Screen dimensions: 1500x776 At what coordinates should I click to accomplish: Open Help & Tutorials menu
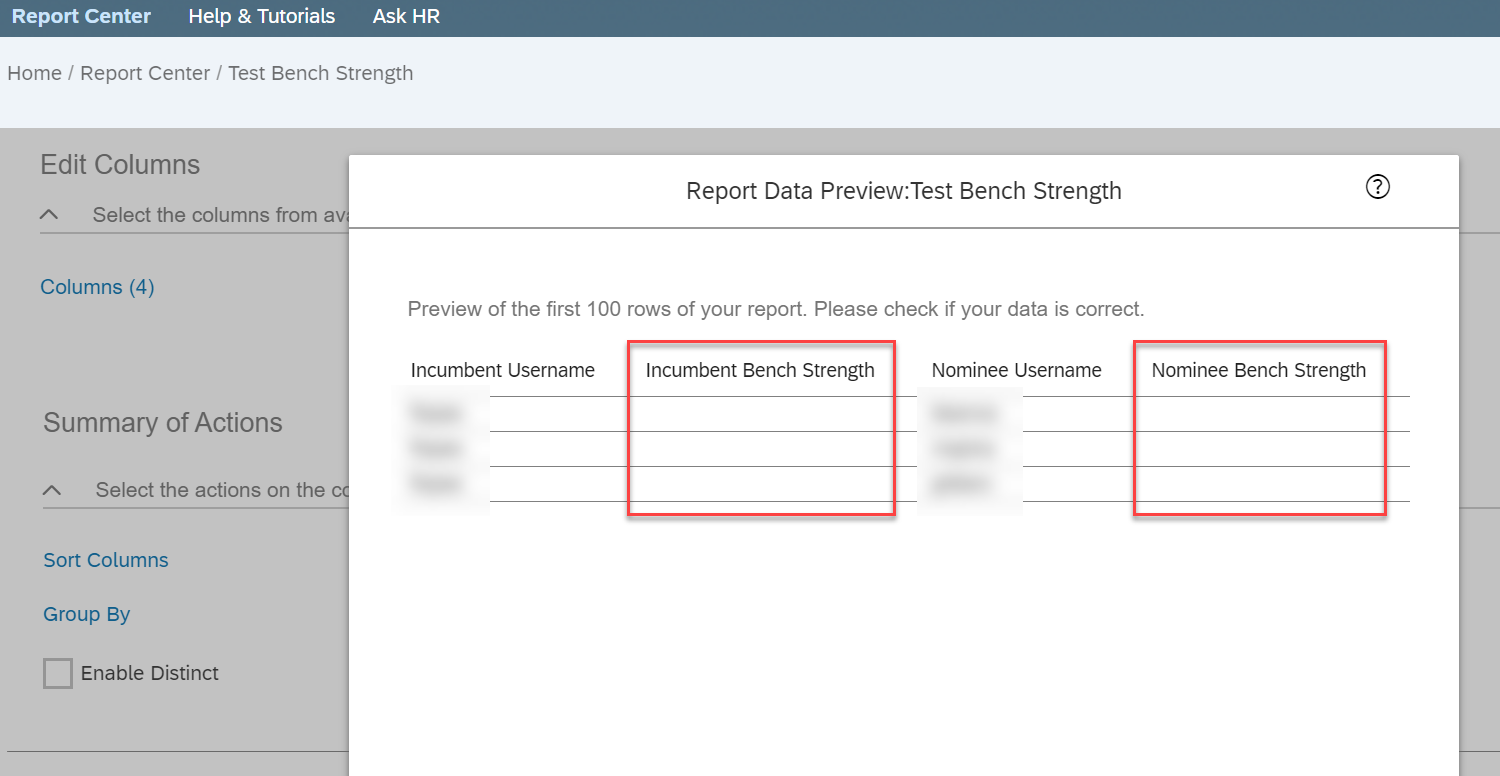coord(262,16)
